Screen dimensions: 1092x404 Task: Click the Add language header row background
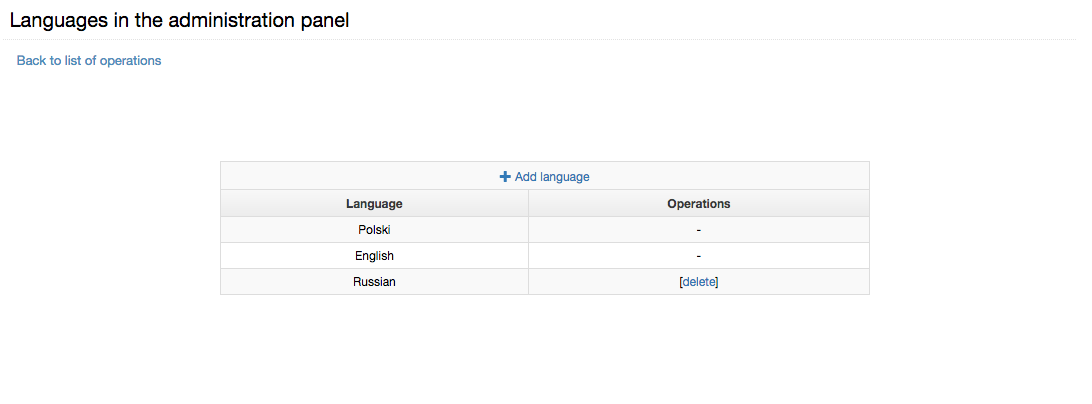point(545,176)
